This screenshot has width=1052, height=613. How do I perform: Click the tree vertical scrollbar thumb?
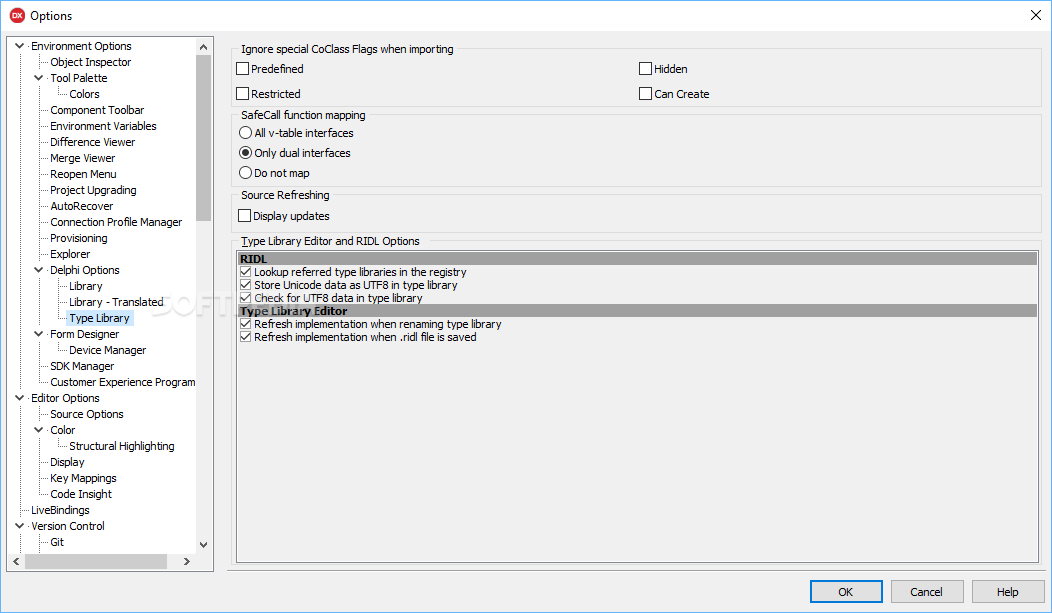(203, 137)
